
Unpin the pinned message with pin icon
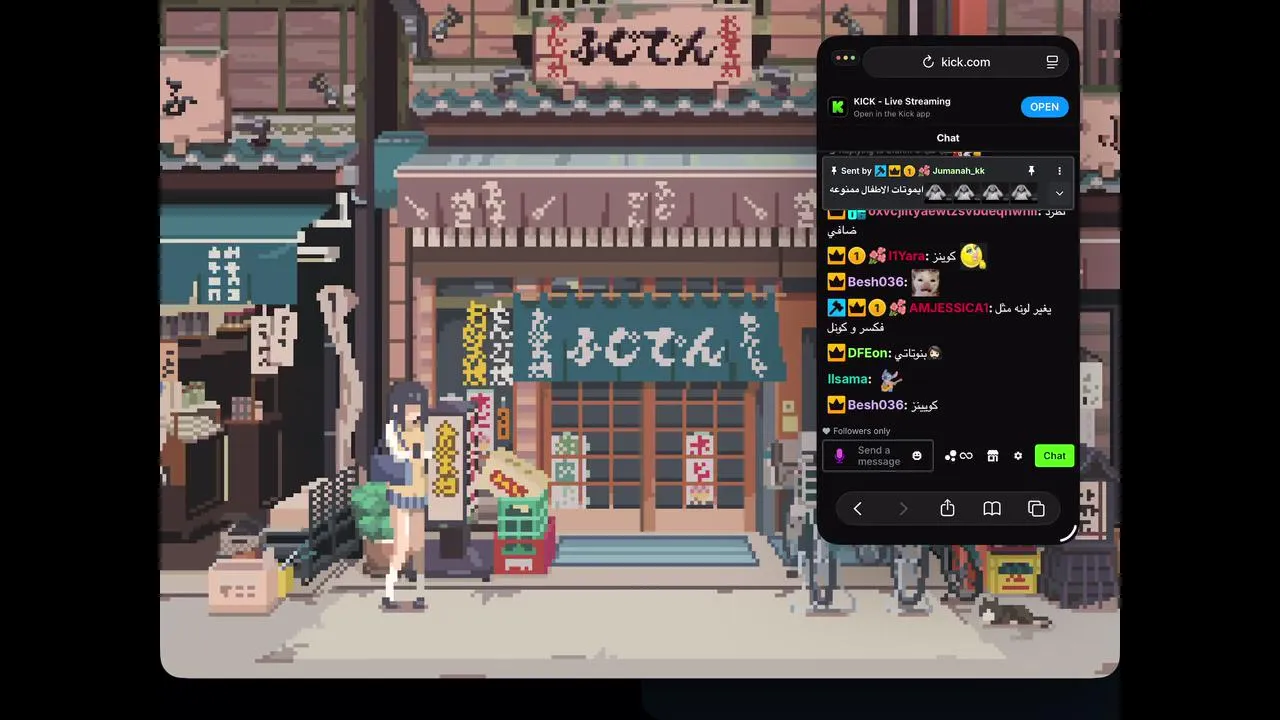[x=1031, y=171]
